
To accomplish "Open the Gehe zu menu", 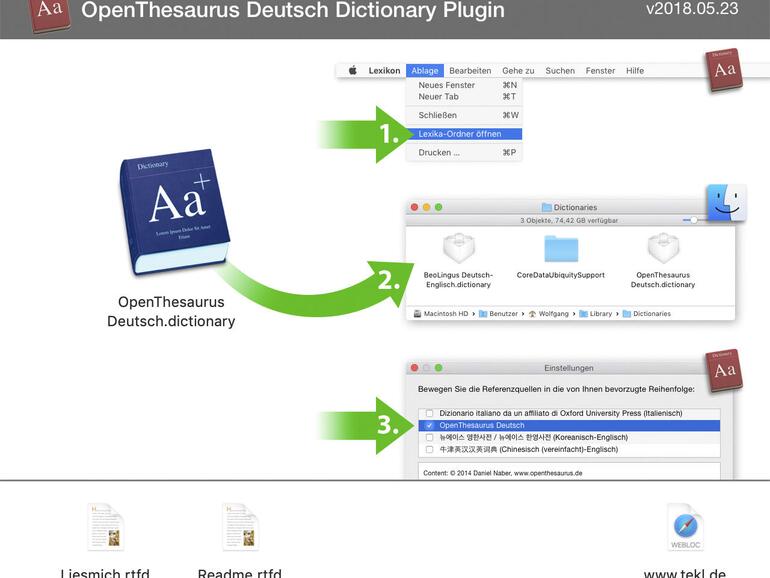I will coord(518,71).
